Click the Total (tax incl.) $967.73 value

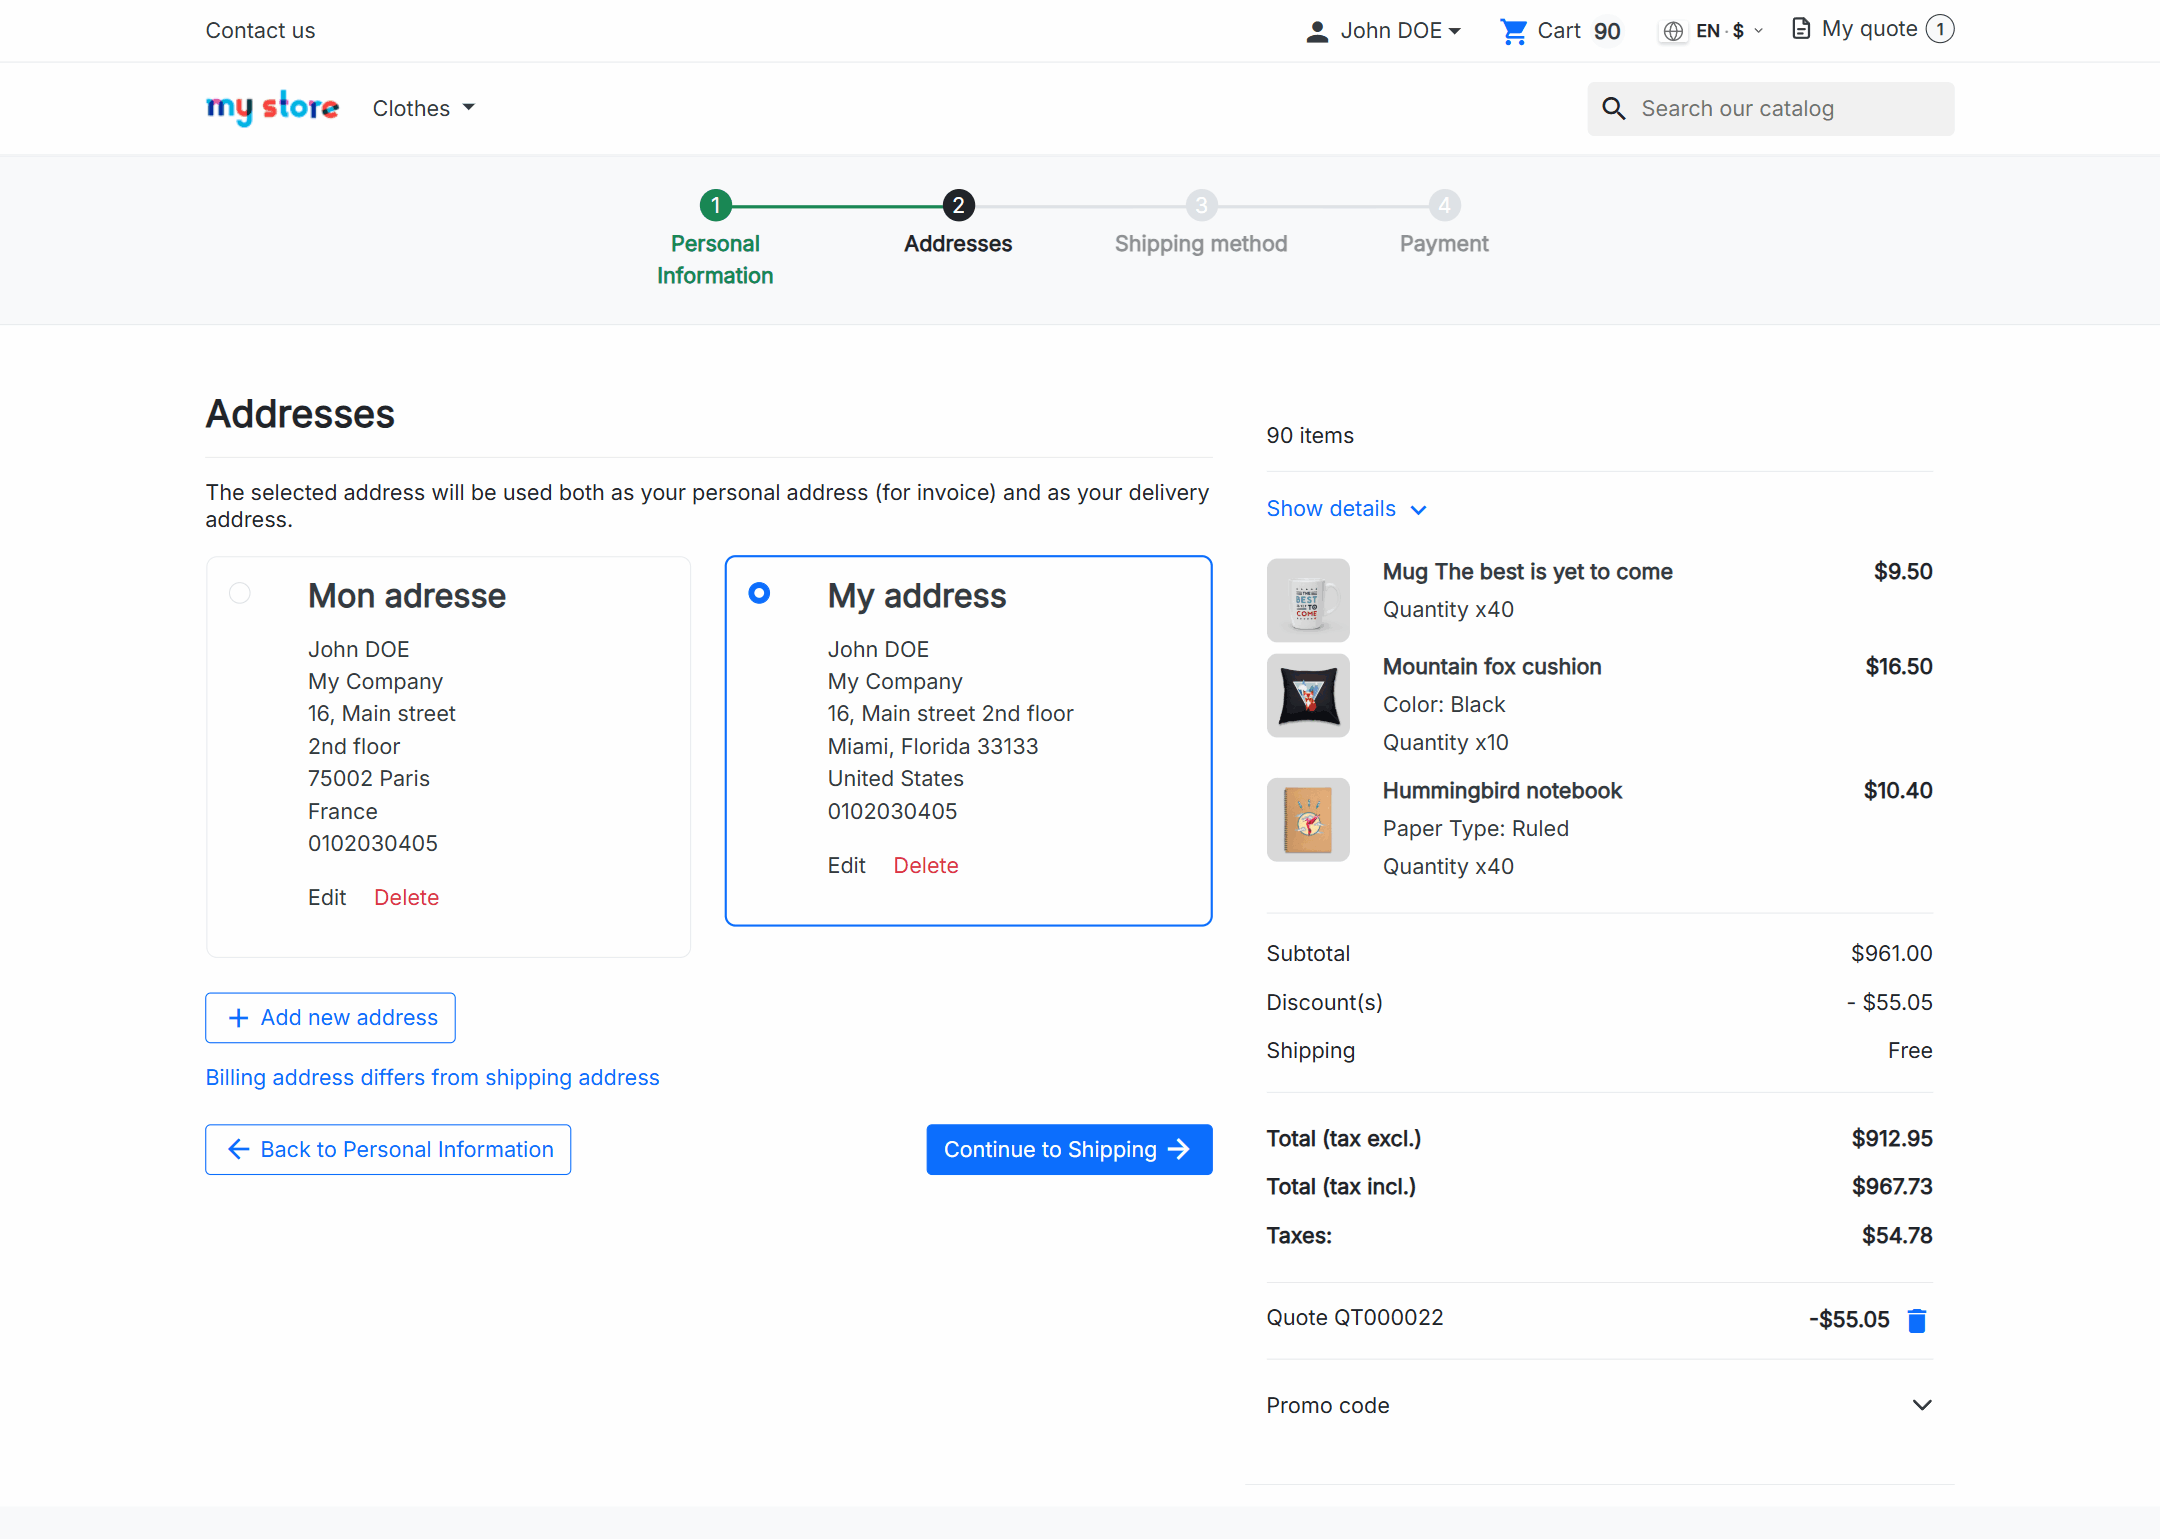pyautogui.click(x=1892, y=1187)
